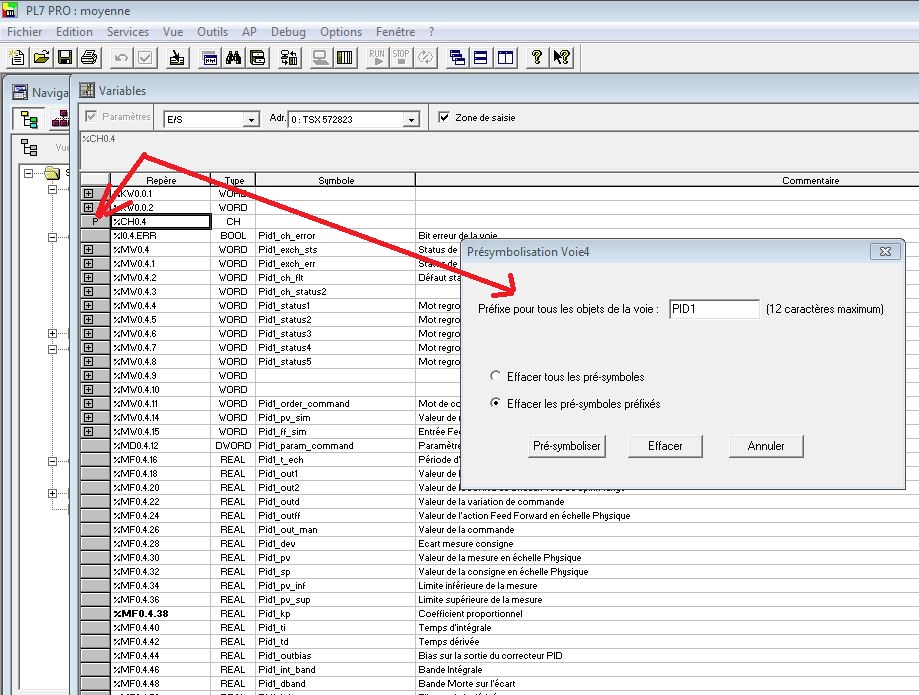Toggle the 'Zone de saisie' checkbox
The image size is (919, 695).
tap(444, 118)
